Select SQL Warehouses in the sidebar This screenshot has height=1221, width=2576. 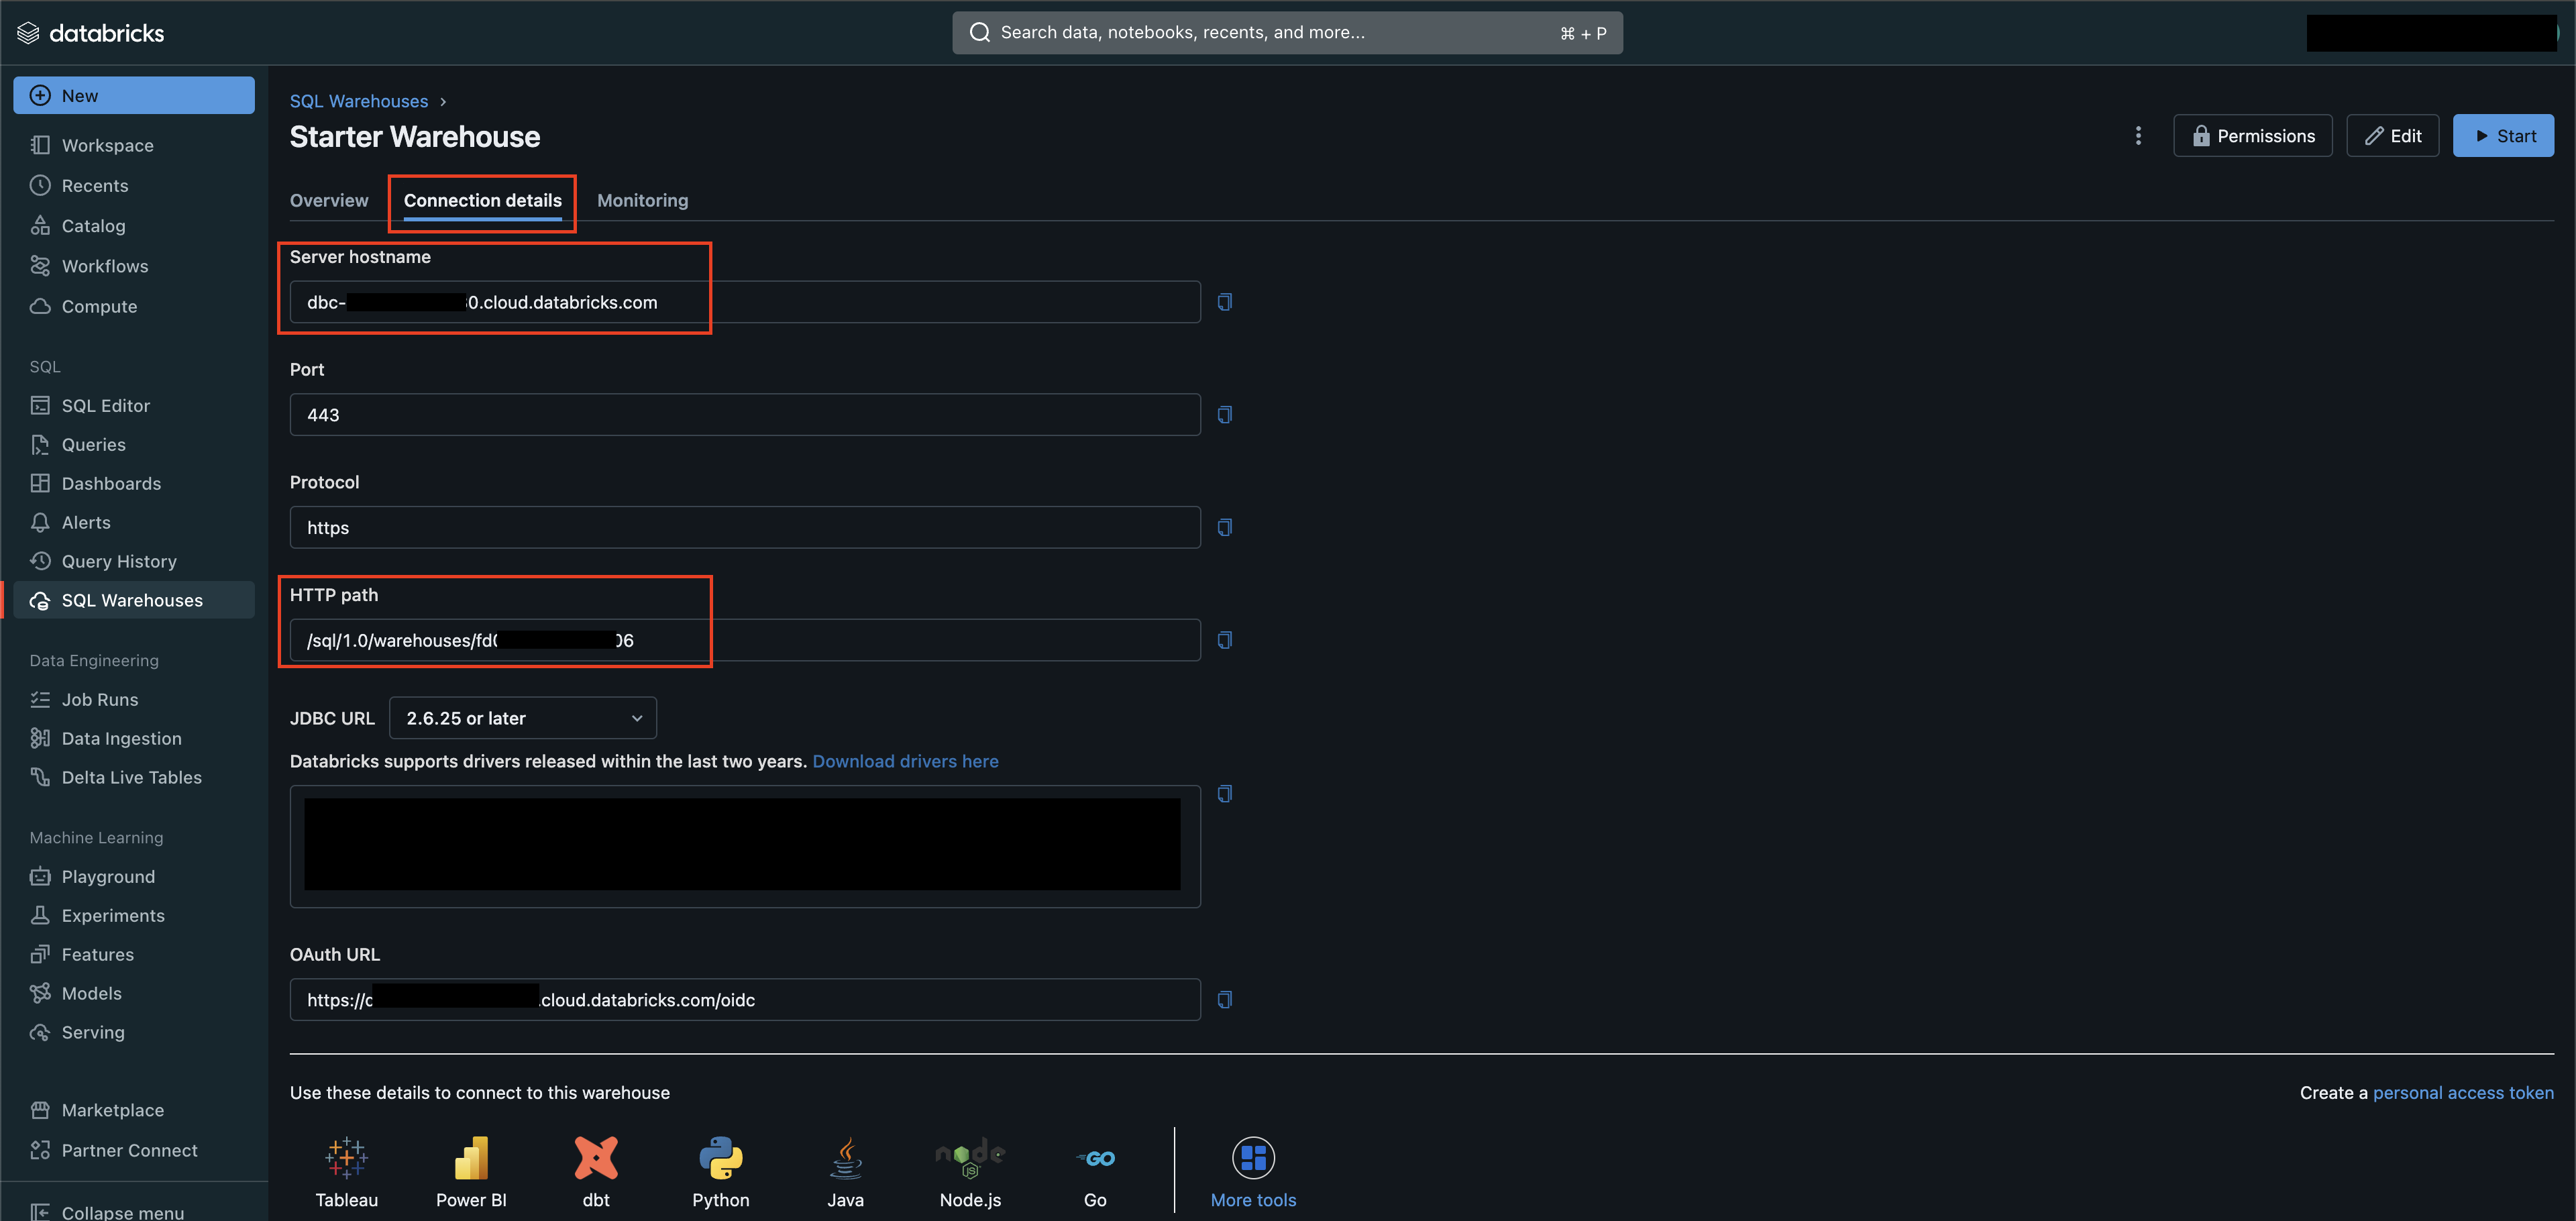pos(134,600)
